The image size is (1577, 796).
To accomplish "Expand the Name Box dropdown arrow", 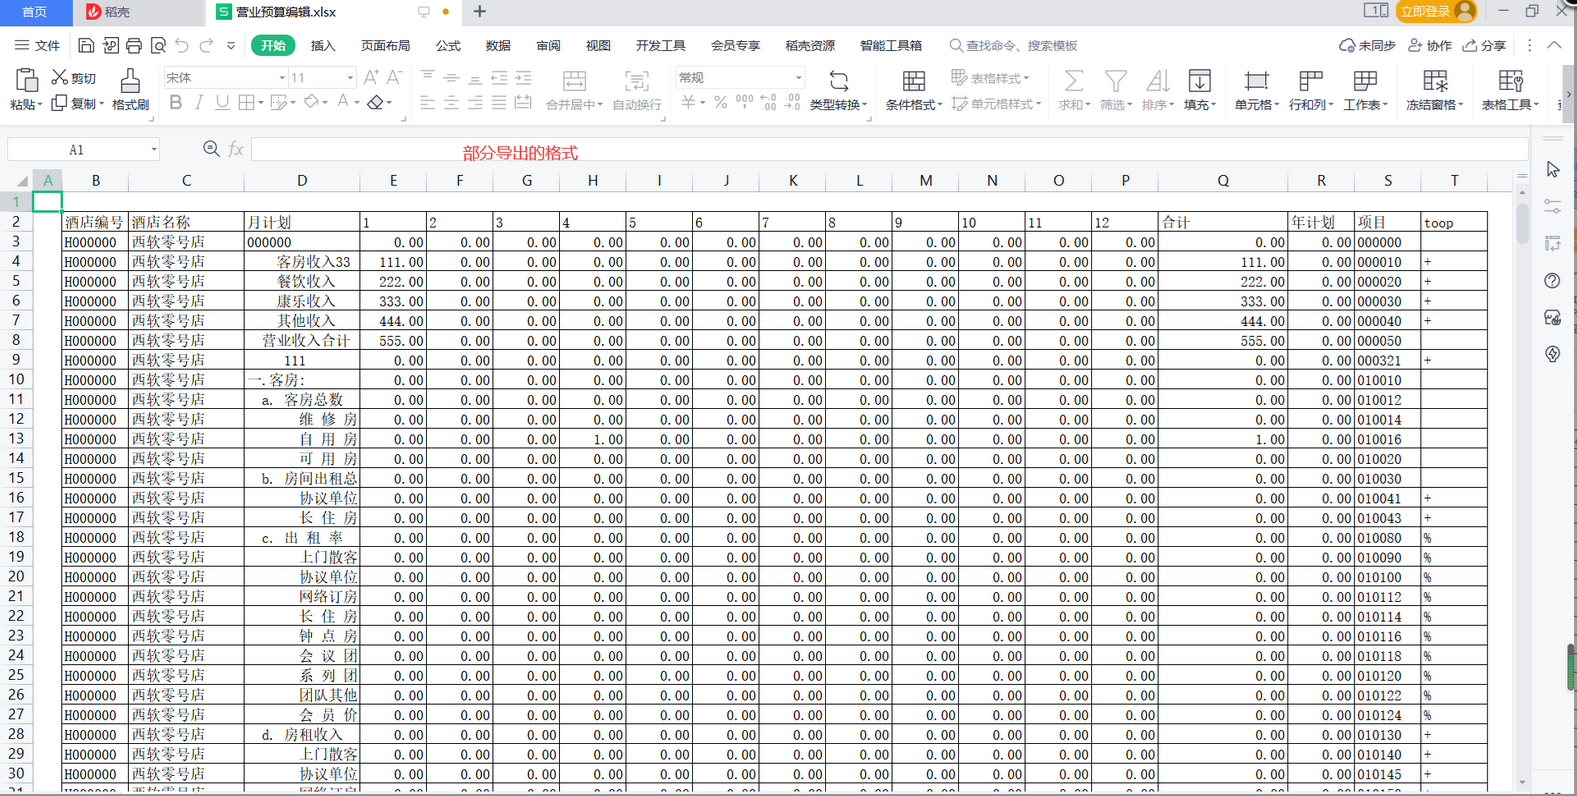I will point(153,150).
